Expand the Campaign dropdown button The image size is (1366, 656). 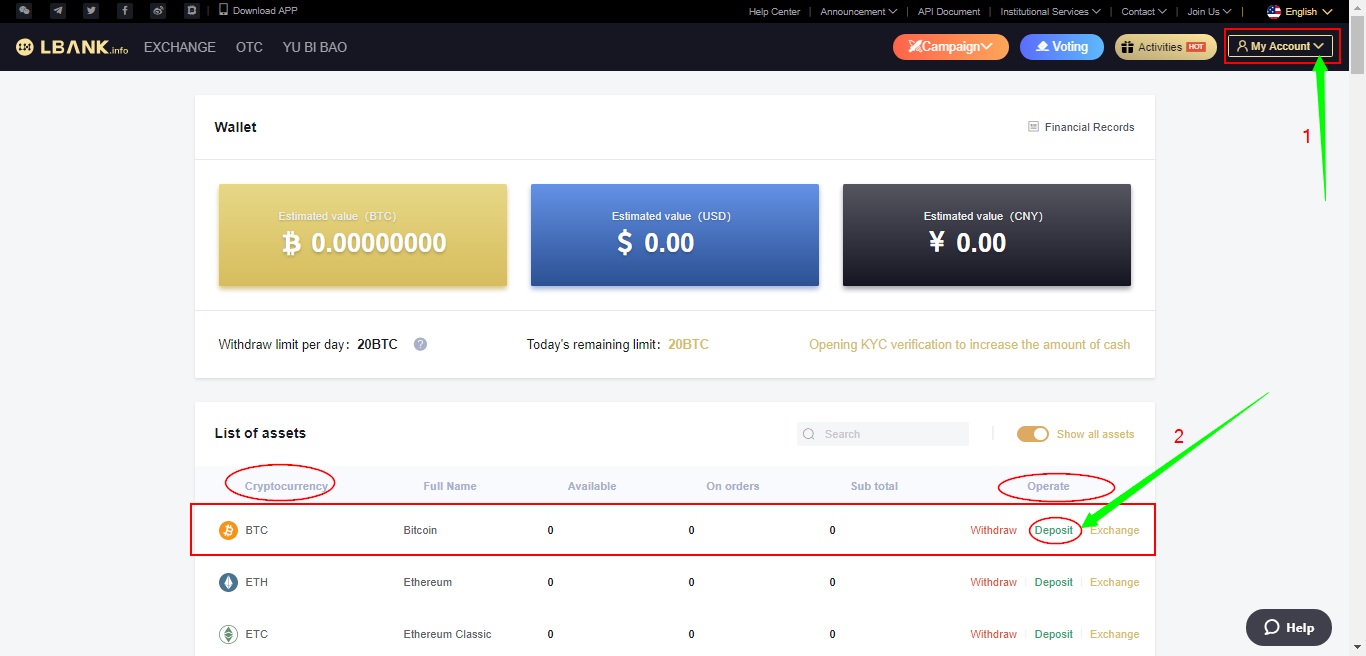(951, 47)
